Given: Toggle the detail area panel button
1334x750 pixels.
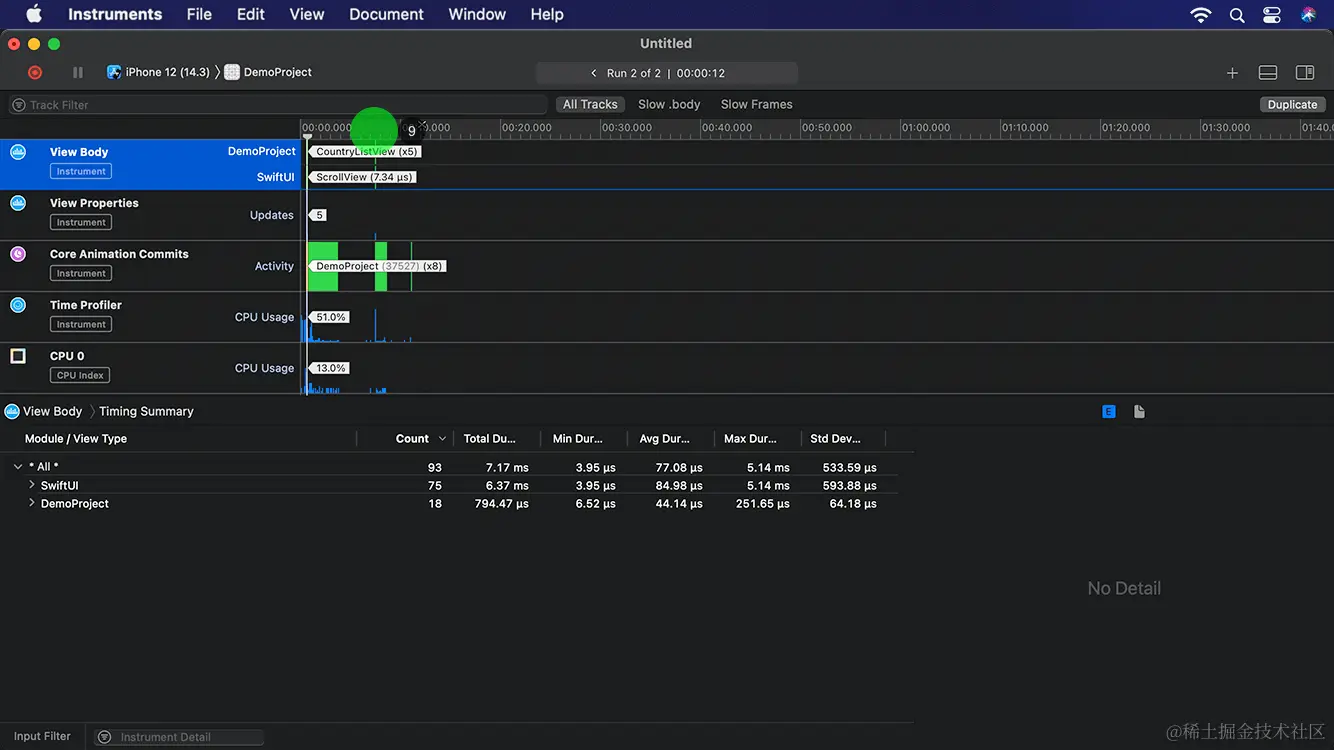Looking at the screenshot, I should pos(1267,72).
